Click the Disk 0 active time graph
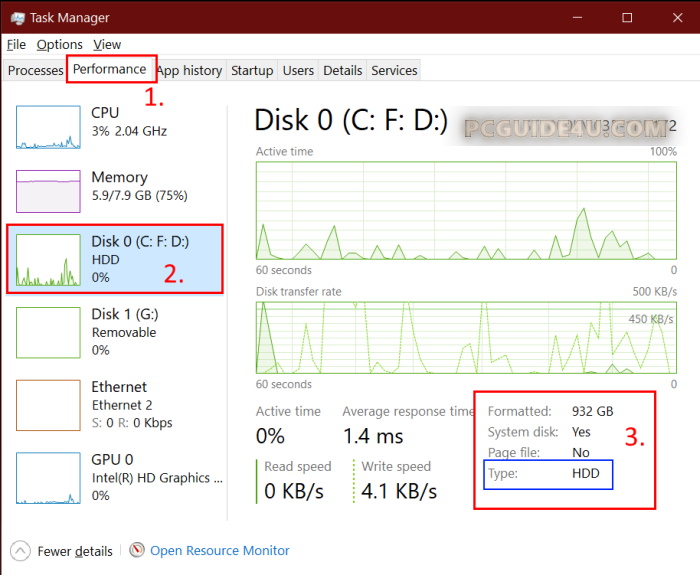 click(x=466, y=209)
